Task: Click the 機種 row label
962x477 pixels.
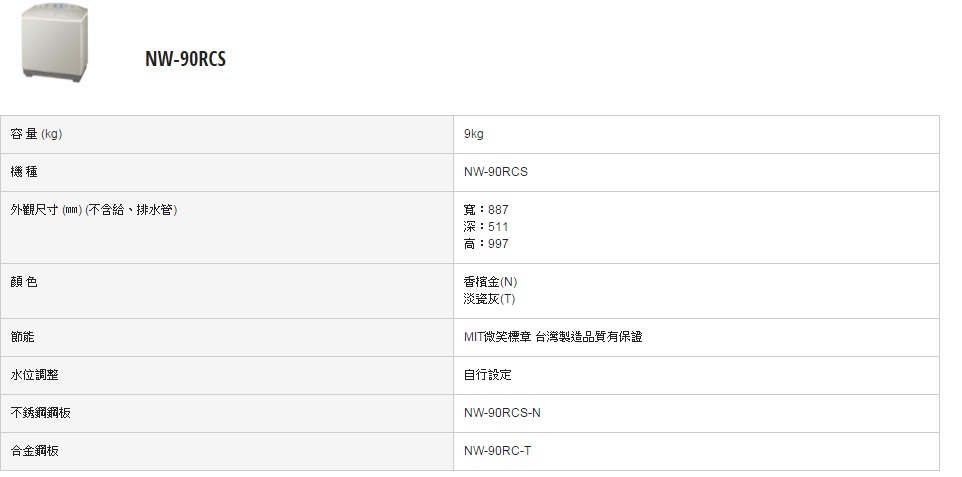Action: (x=24, y=172)
